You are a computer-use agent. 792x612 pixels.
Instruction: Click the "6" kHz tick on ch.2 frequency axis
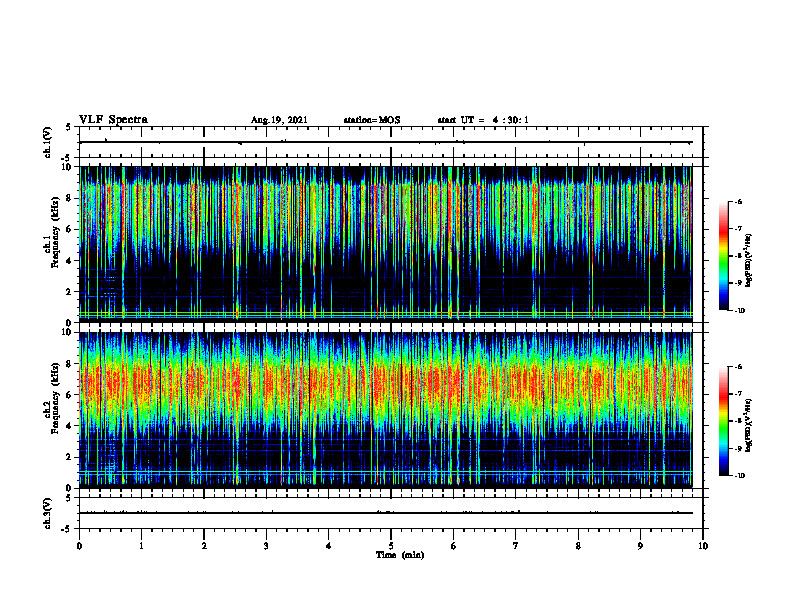click(71, 395)
